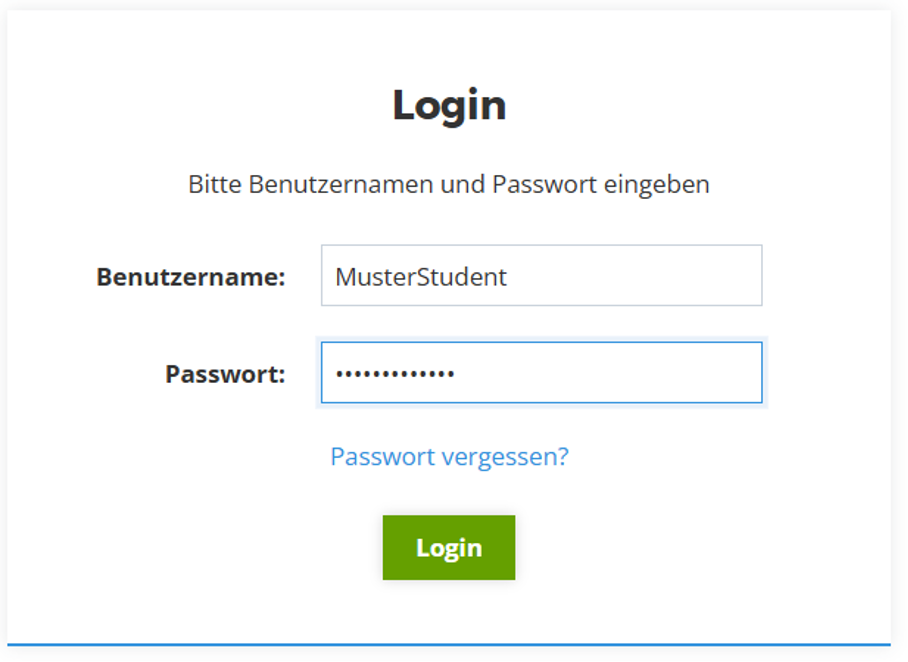The height and width of the screenshot is (662, 908).
Task: Click the blue-outlined focused text box
Action: [x=541, y=373]
